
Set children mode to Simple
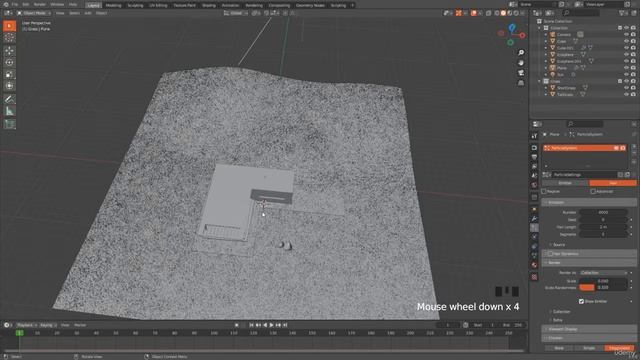pos(589,348)
